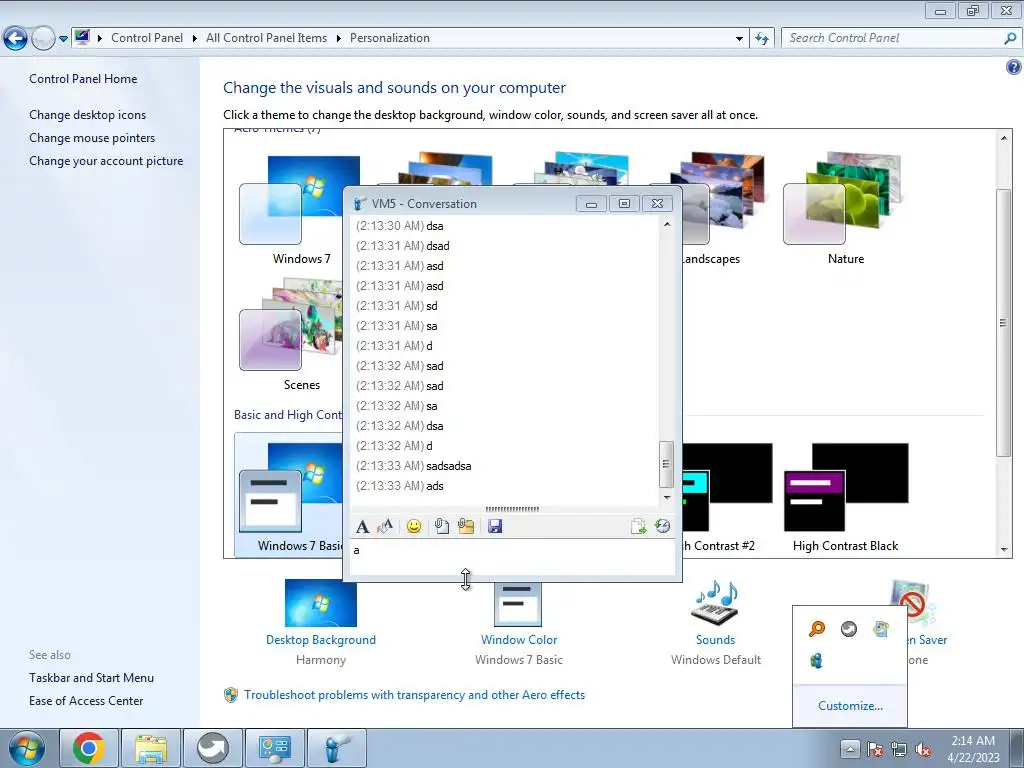
Task: Click the send file icon with green arrow
Action: pos(638,526)
